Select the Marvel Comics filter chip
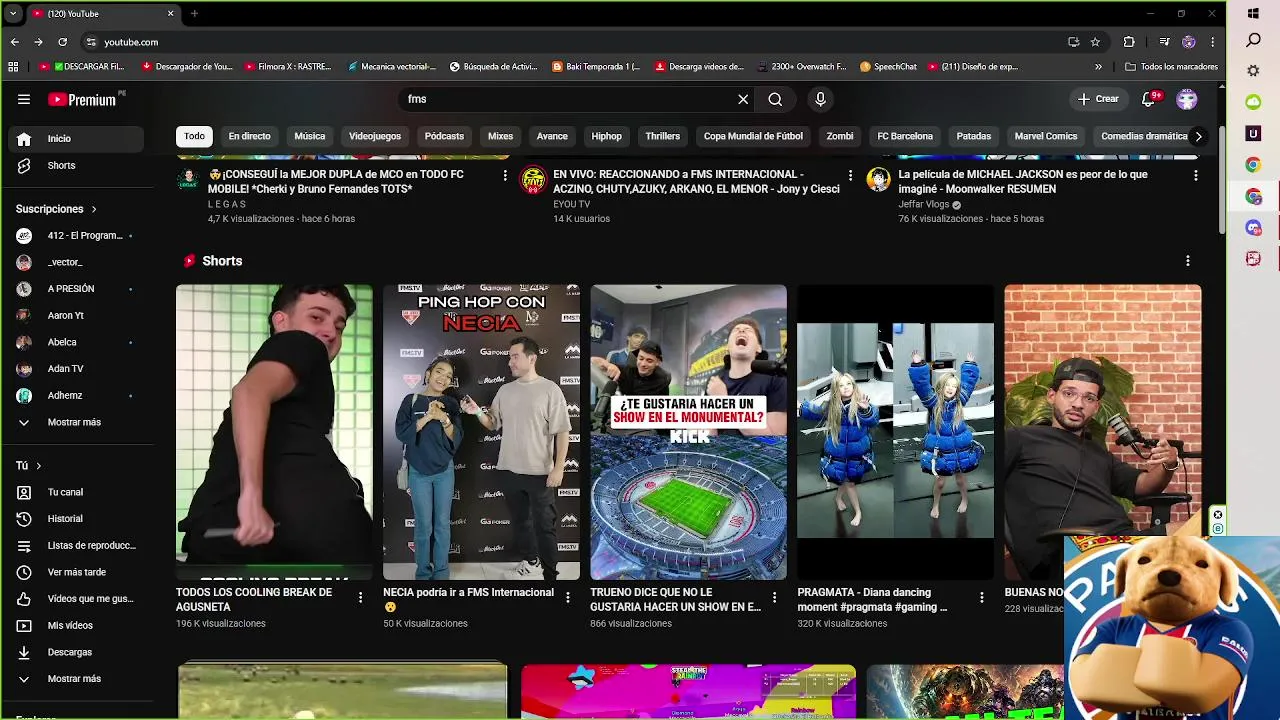The width and height of the screenshot is (1280, 720). click(1046, 136)
